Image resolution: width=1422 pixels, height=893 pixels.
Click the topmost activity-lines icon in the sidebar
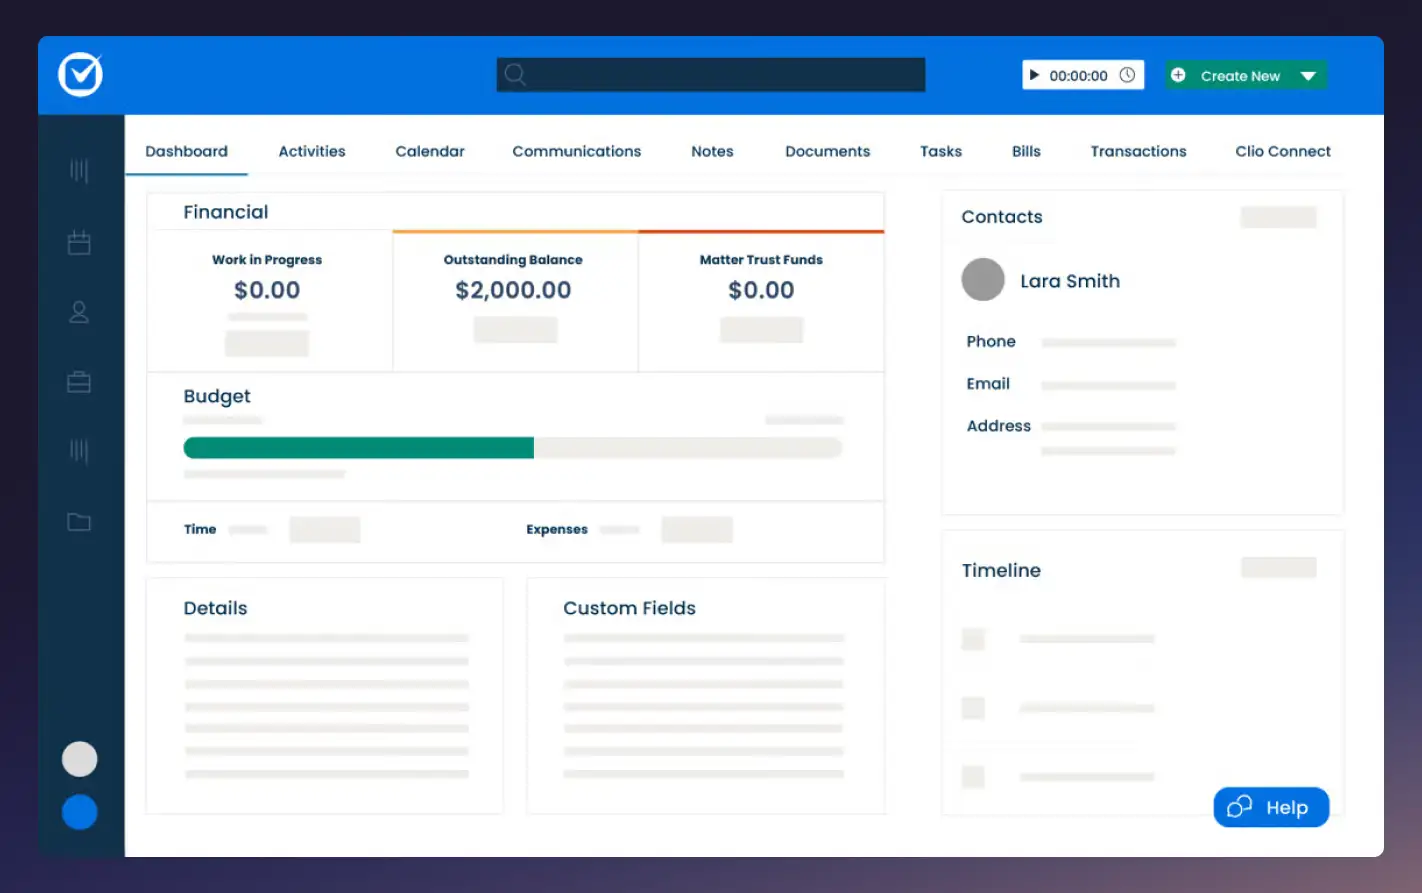point(78,170)
